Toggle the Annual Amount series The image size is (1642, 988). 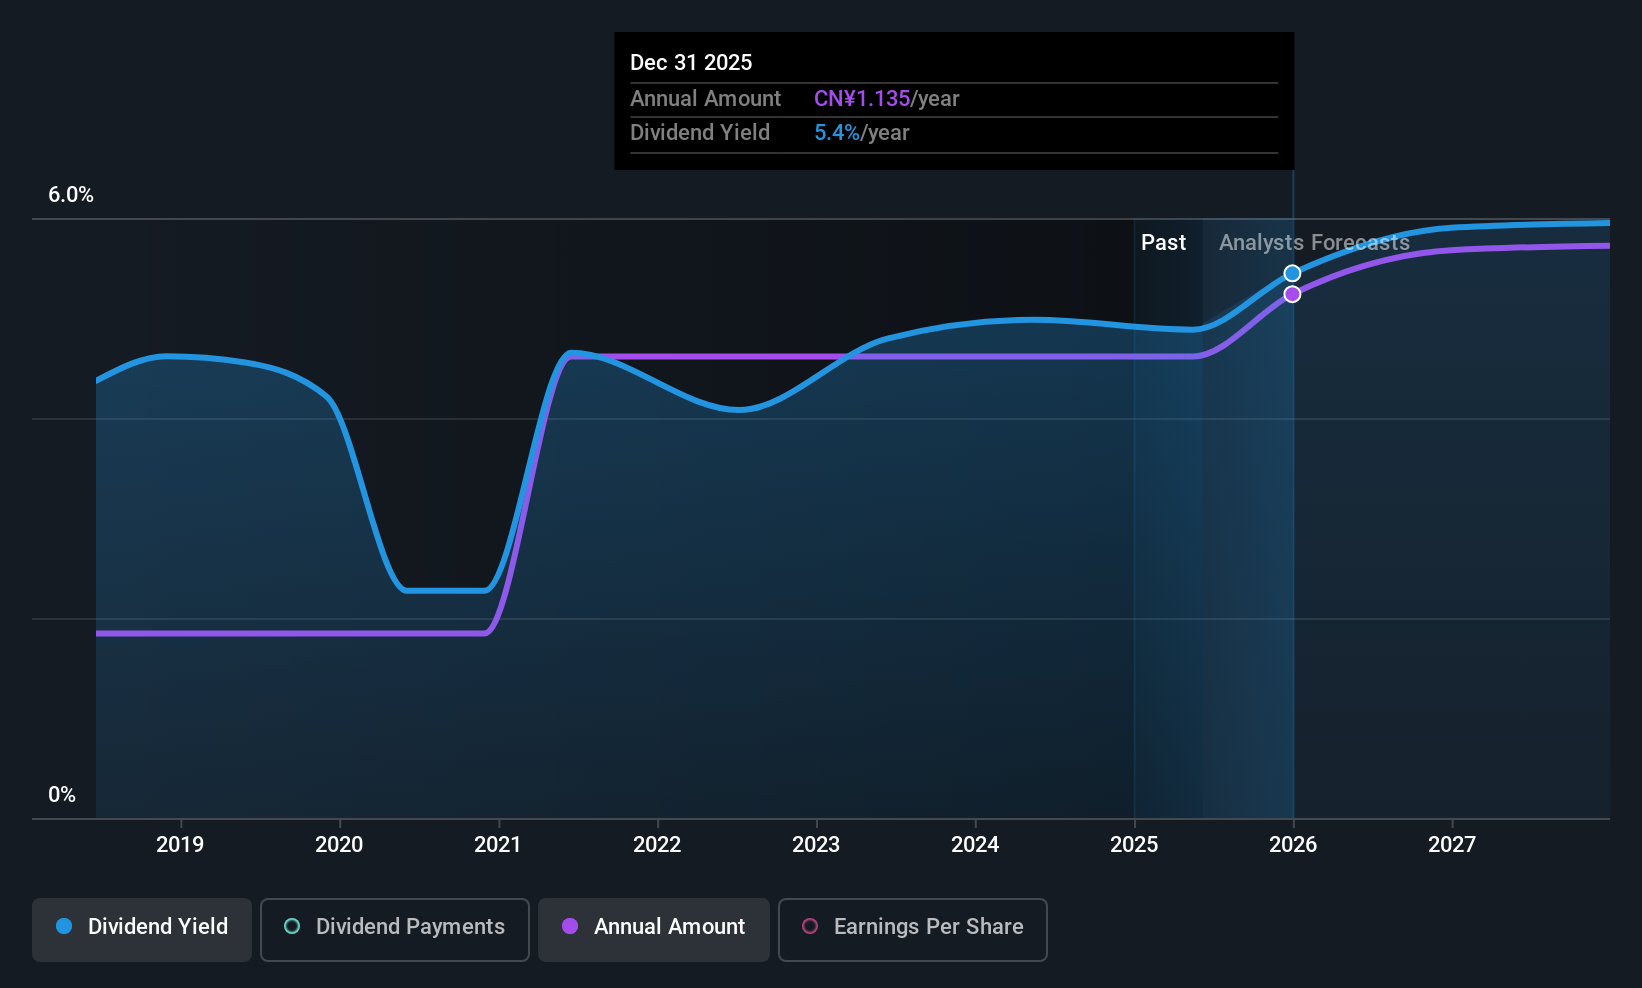(x=653, y=929)
